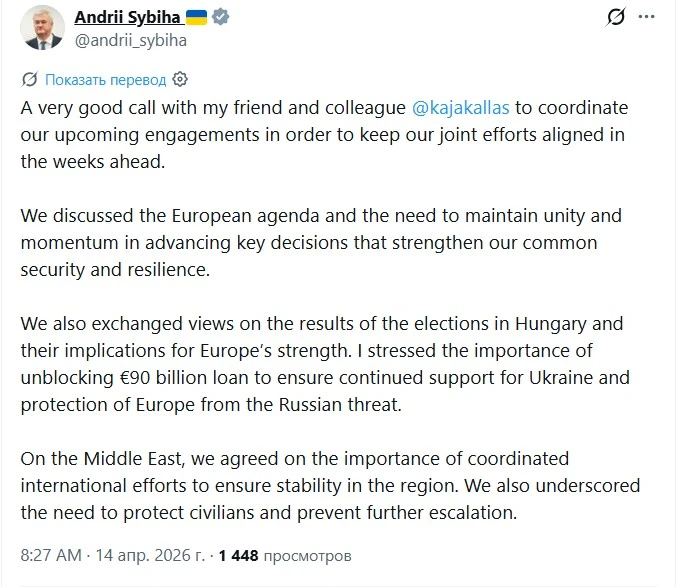680x587 pixels.
Task: Open the @andrii_sybiha handle
Action: 131,40
